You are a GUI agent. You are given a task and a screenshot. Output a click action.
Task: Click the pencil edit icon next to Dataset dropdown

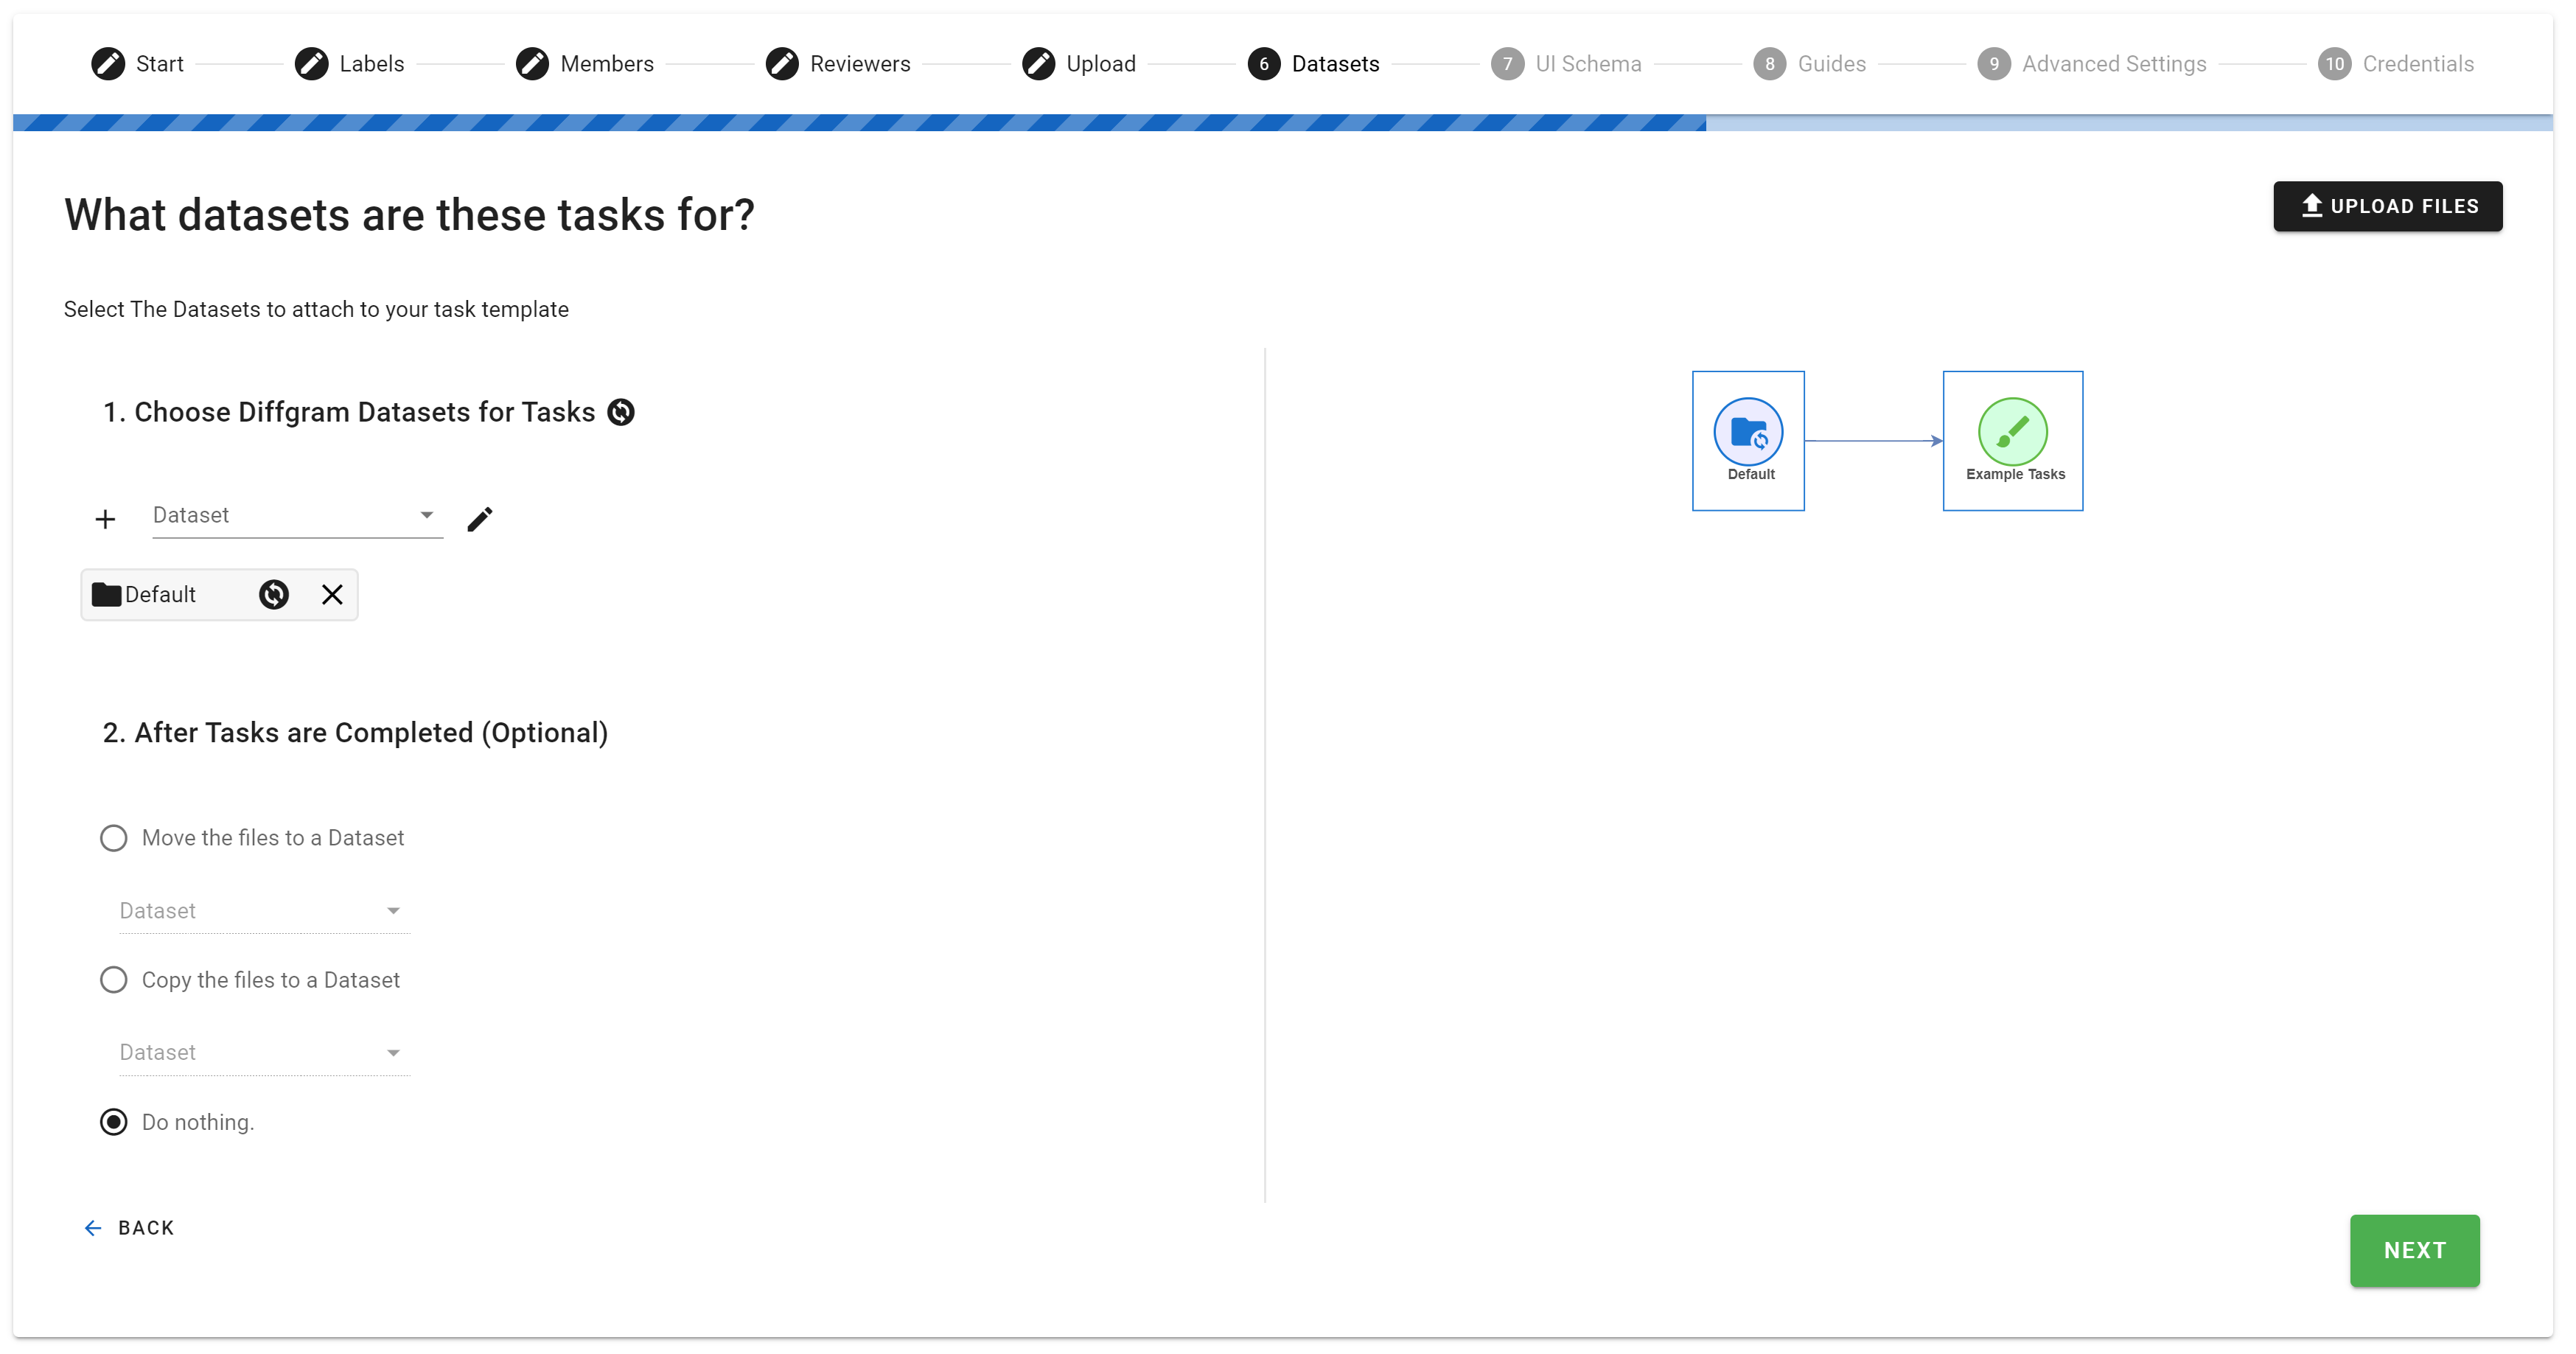[x=480, y=519]
